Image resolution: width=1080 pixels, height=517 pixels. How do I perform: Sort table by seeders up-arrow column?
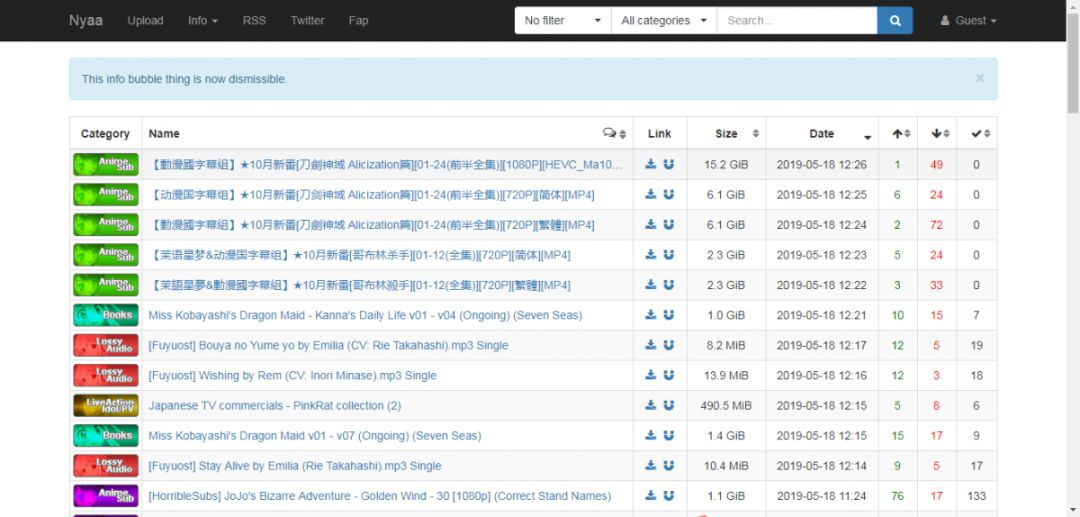tap(897, 133)
